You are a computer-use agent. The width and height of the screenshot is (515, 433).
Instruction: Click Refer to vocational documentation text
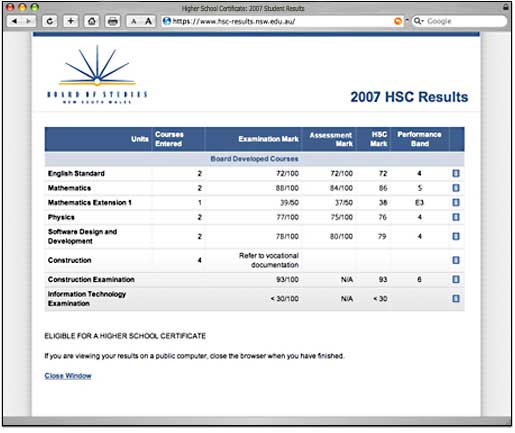point(269,260)
